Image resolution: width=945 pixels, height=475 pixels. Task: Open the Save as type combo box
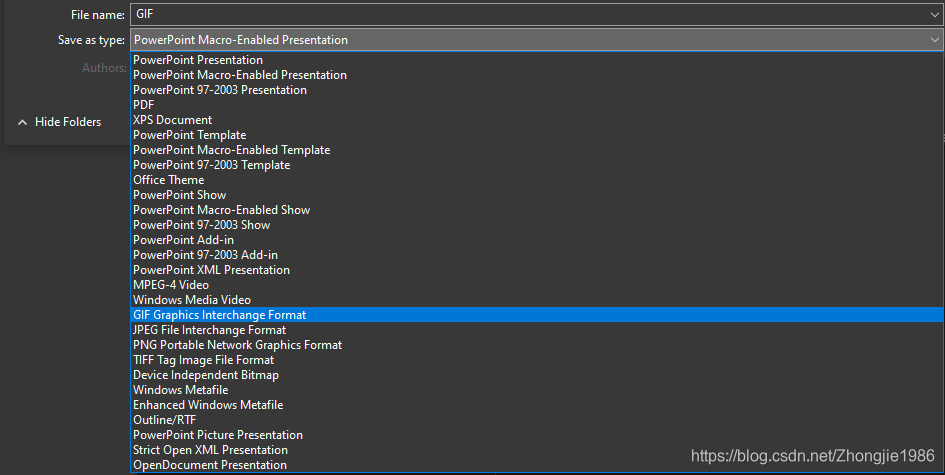536,40
